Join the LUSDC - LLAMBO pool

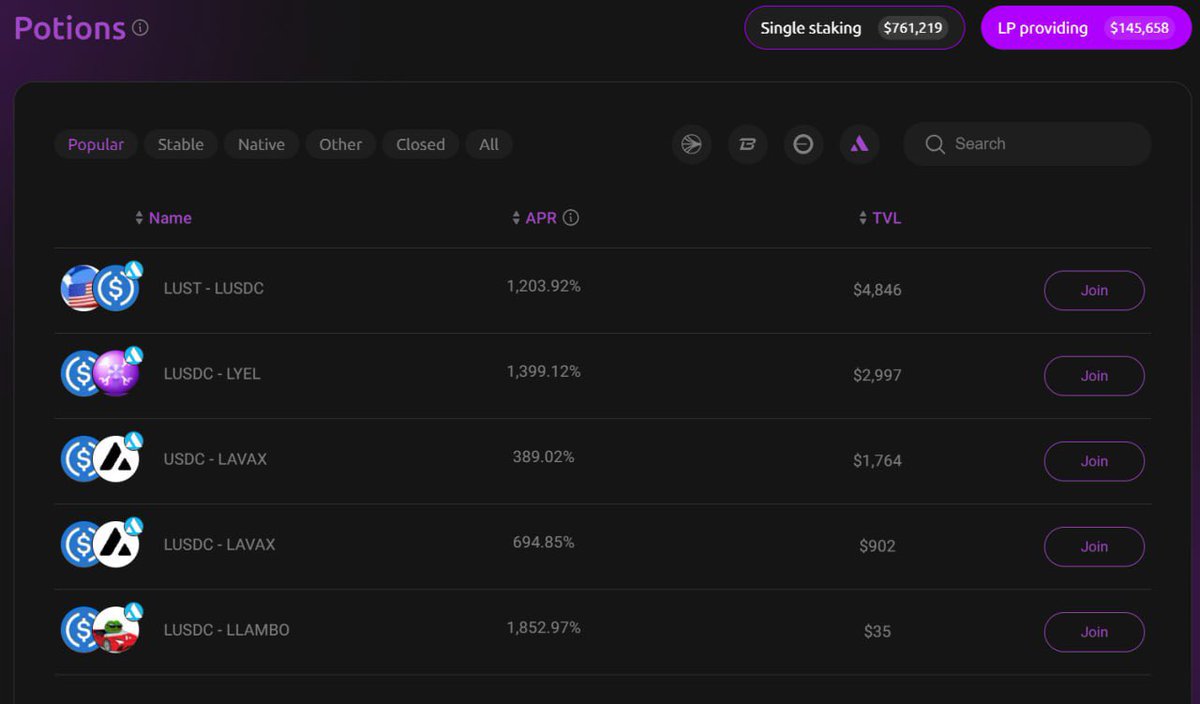tap(1094, 632)
